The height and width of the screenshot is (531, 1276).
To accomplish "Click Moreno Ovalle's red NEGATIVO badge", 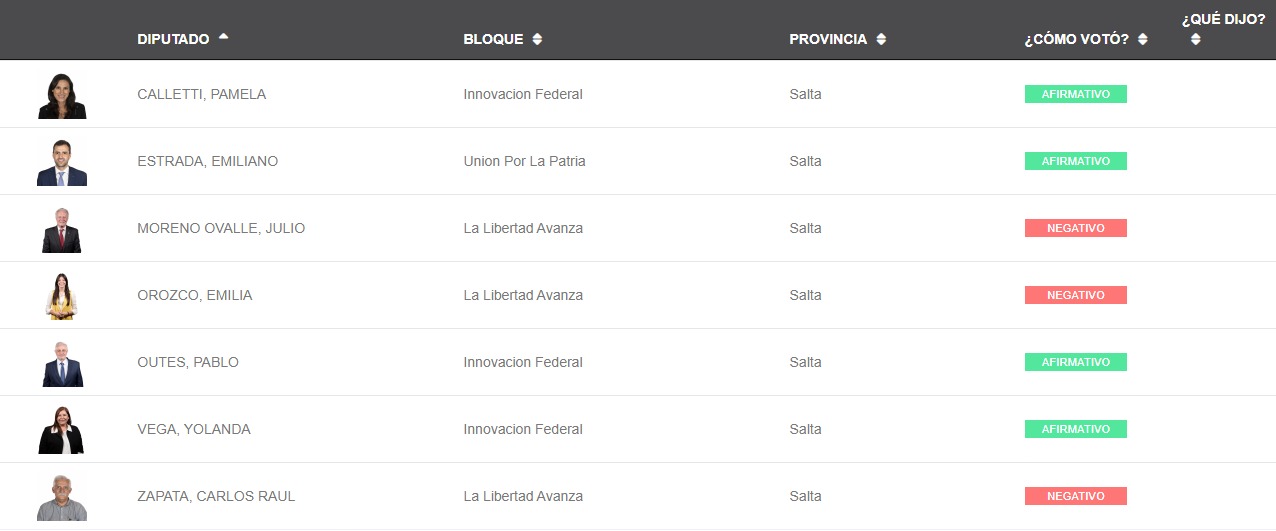I will pos(1075,228).
